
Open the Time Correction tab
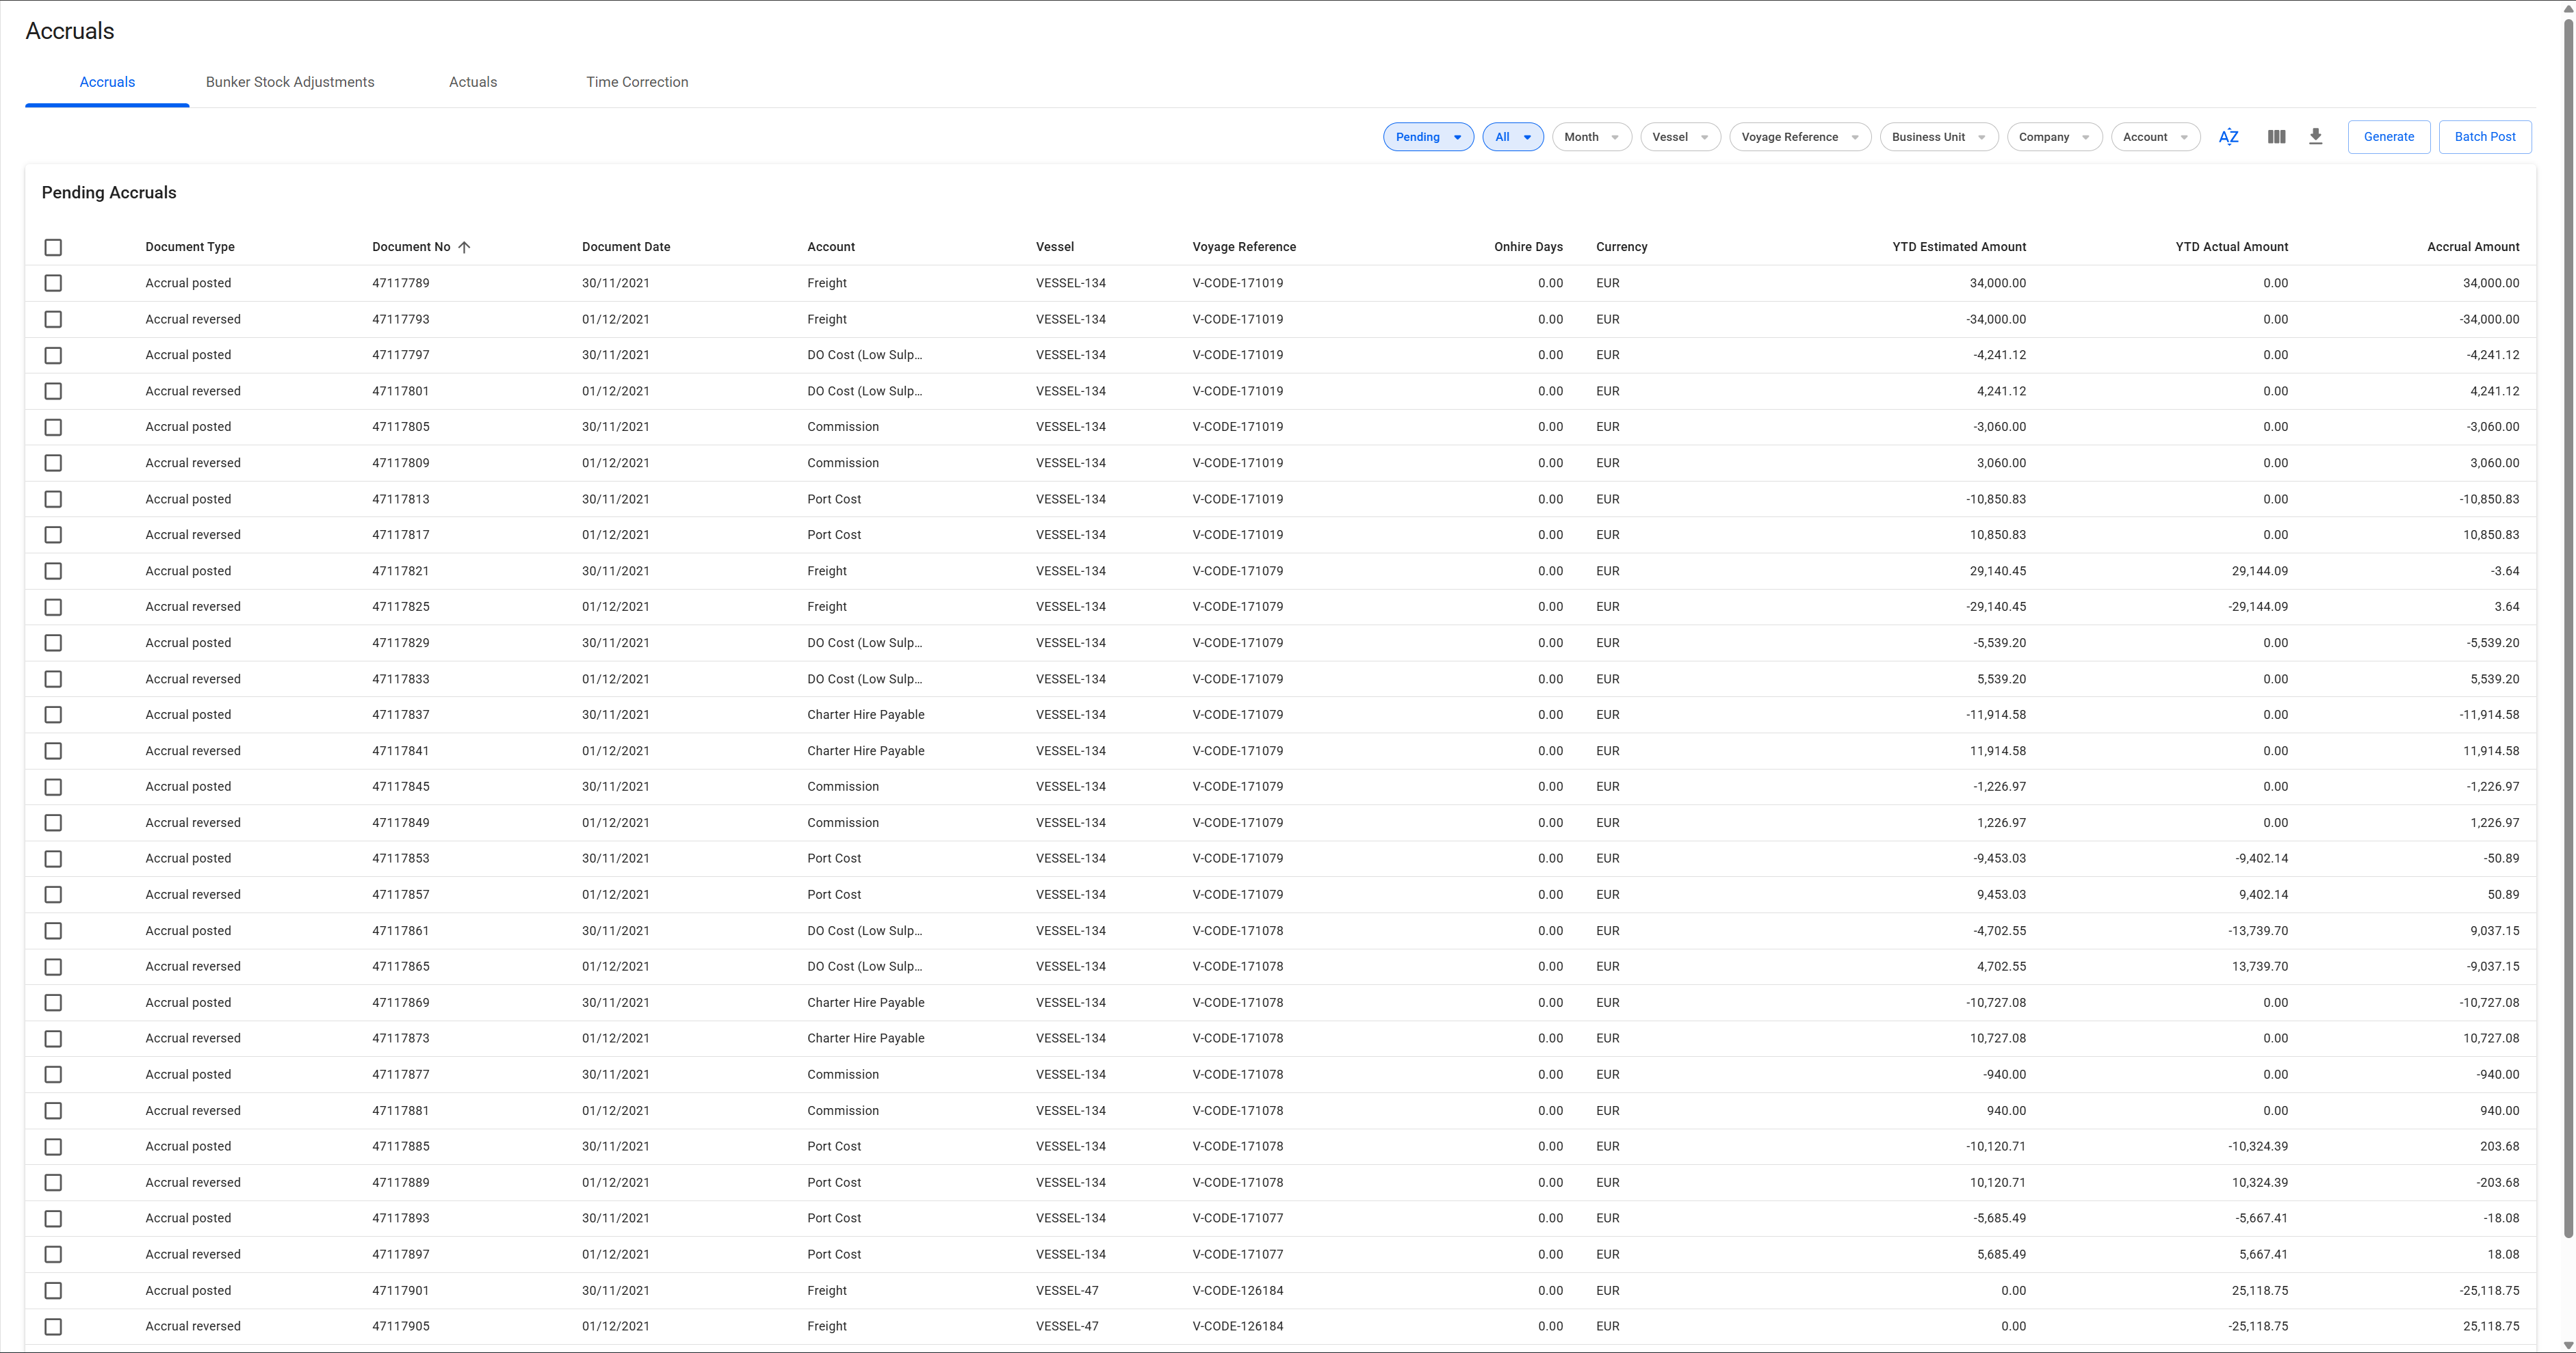coord(637,82)
